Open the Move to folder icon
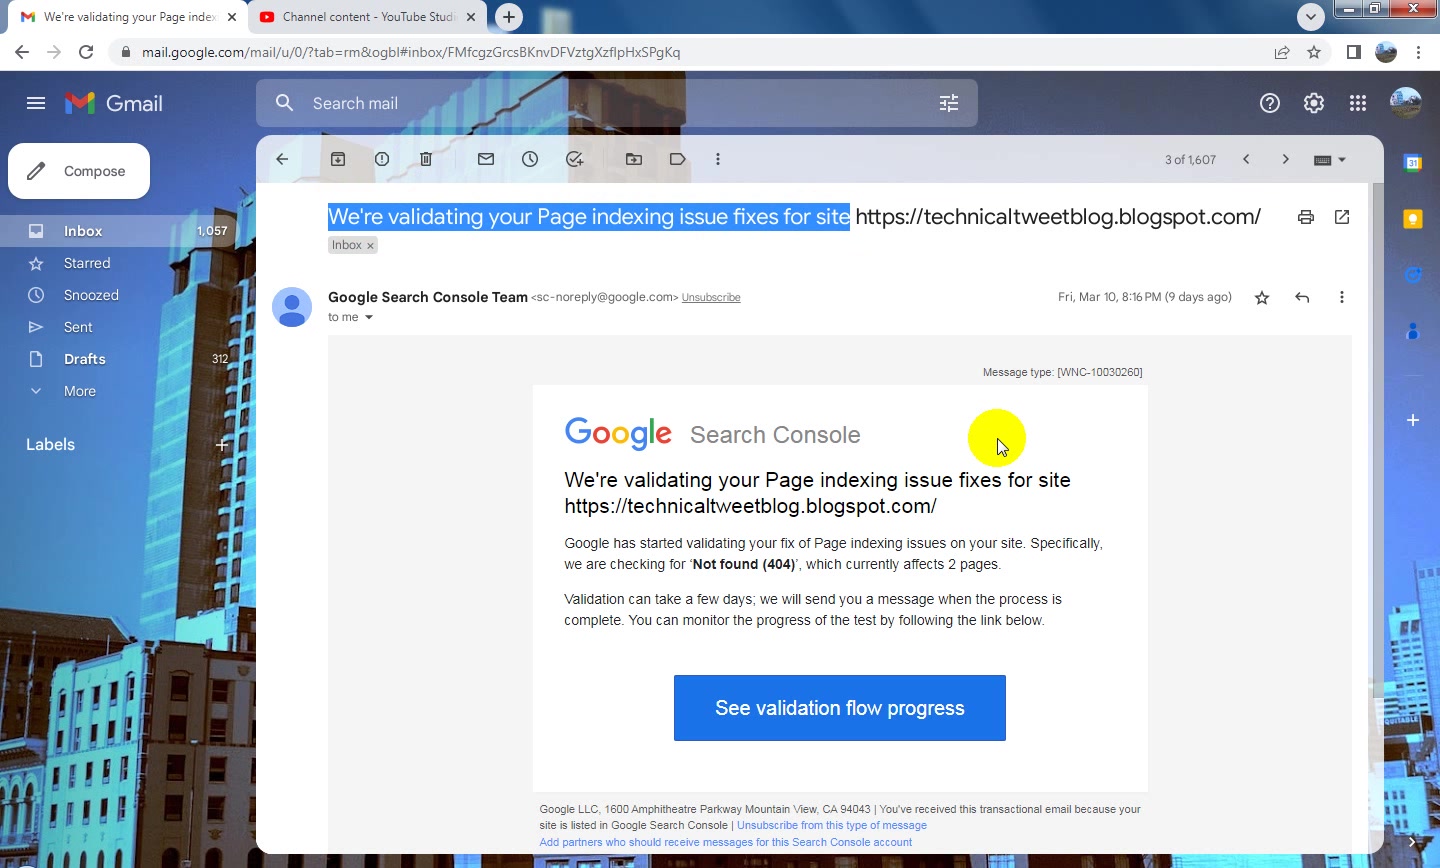 tap(634, 159)
